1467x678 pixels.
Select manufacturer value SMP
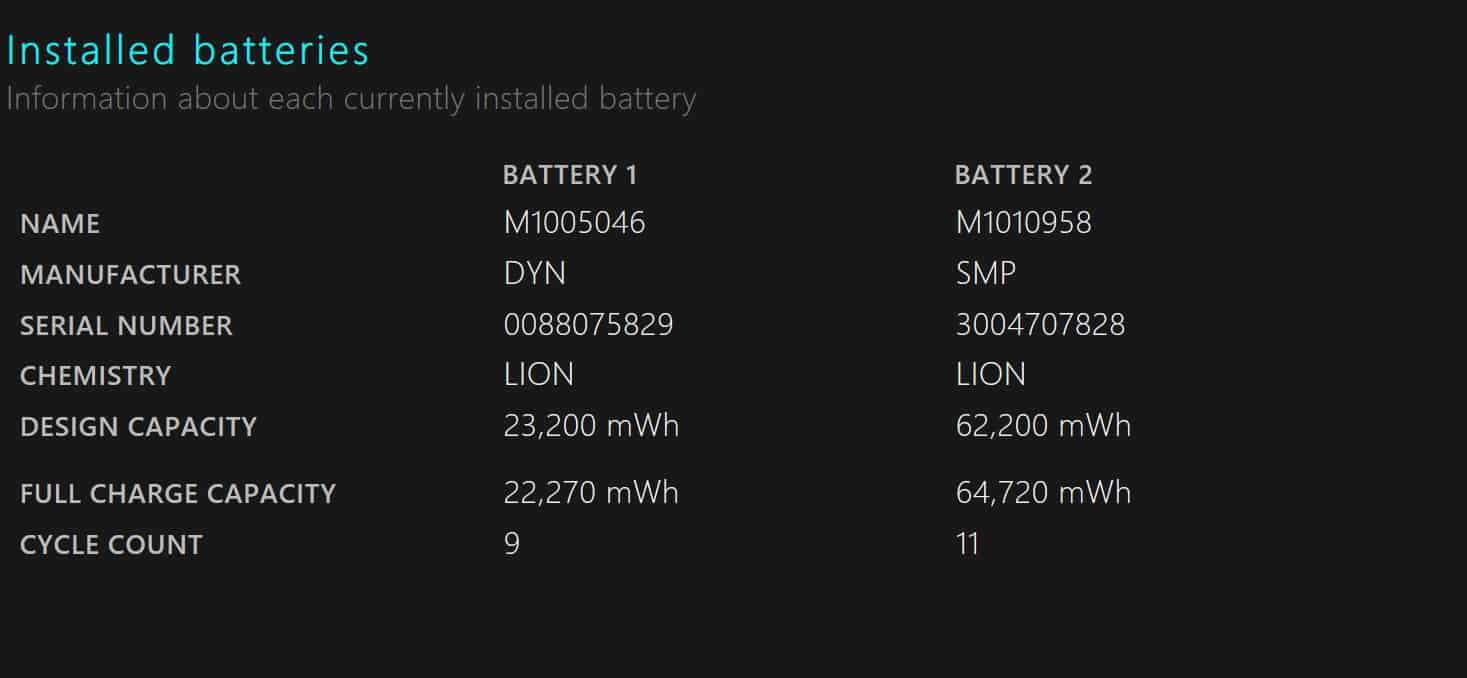pos(986,273)
